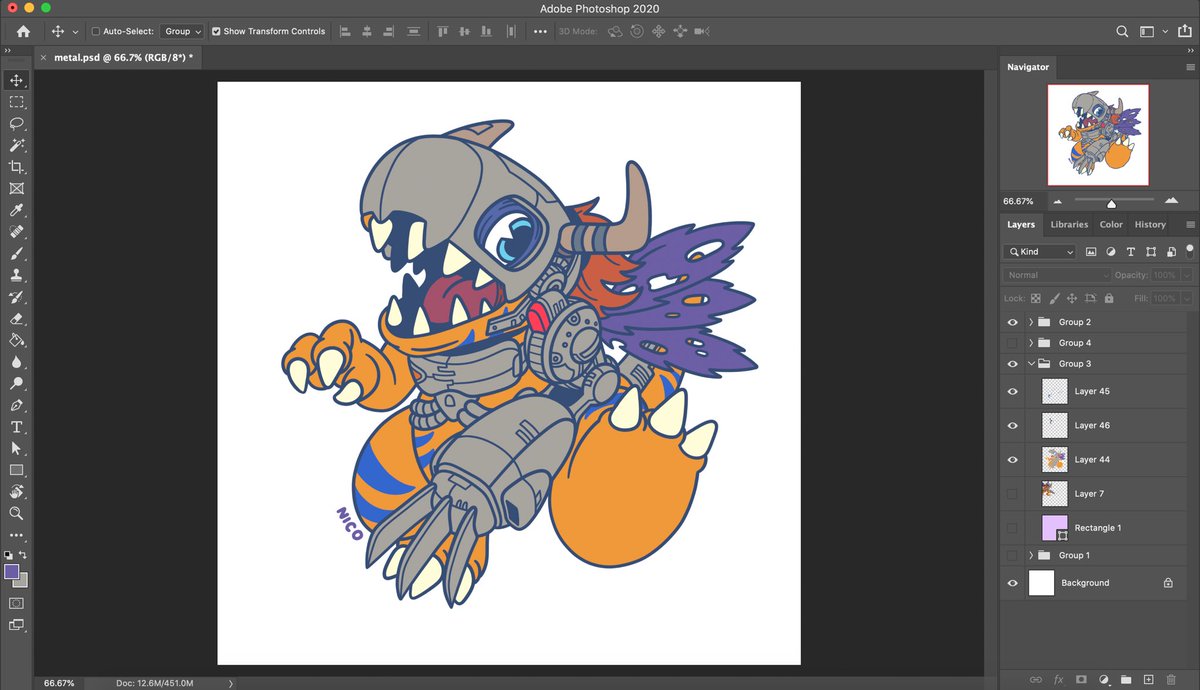Image resolution: width=1200 pixels, height=690 pixels.
Task: Enable the Auto-Select checkbox
Action: pos(96,31)
